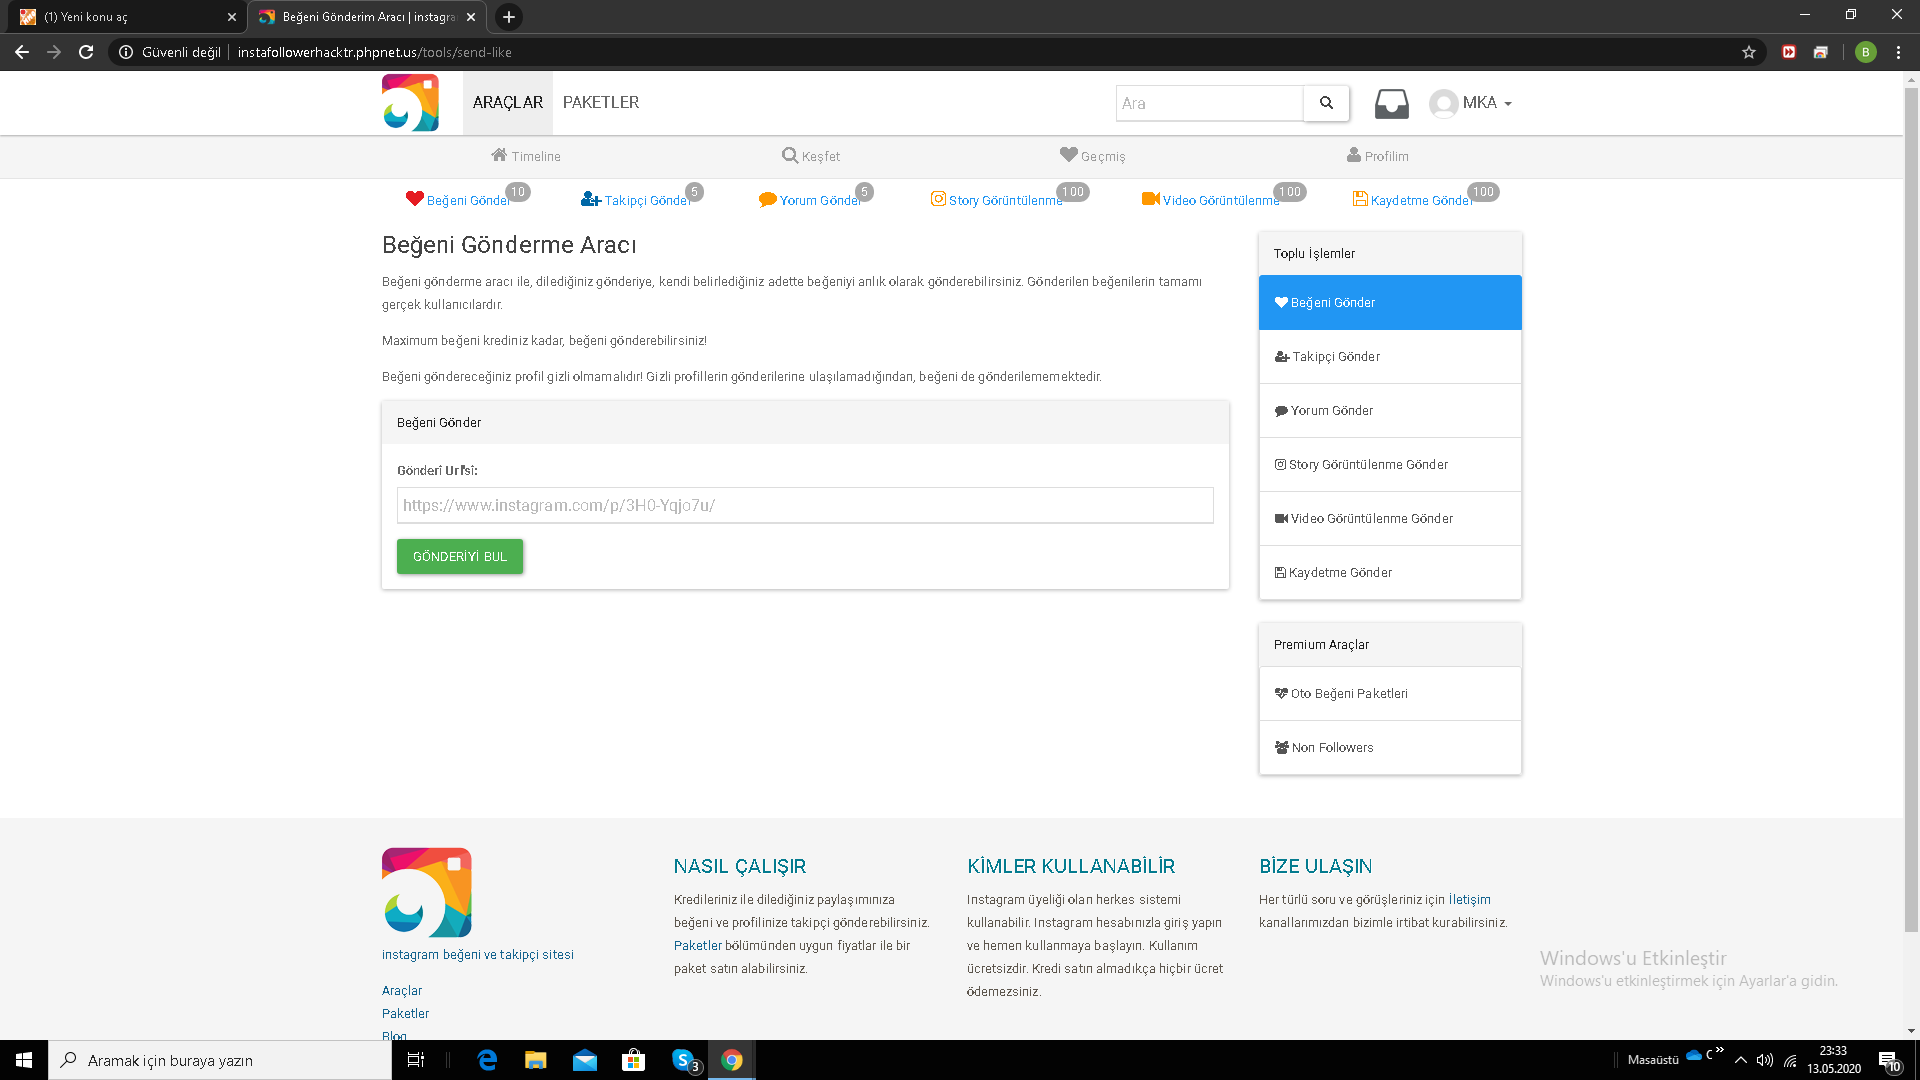Open Task View on the taskbar

pos(416,1060)
